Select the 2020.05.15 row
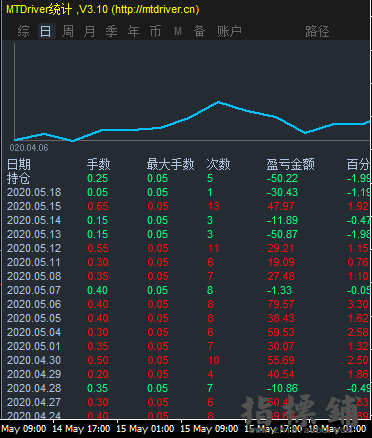The image size is (372, 438). (187, 206)
